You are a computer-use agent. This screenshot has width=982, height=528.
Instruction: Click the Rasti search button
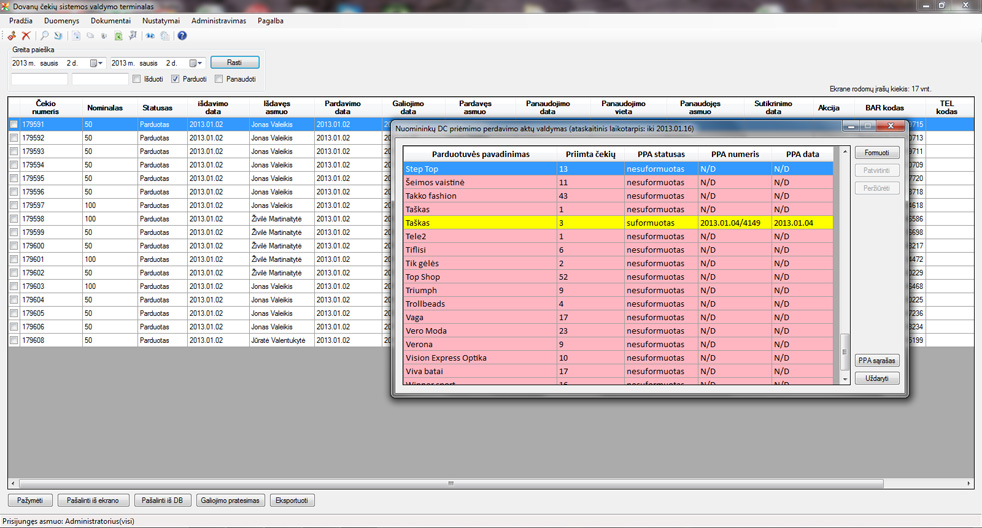point(235,63)
